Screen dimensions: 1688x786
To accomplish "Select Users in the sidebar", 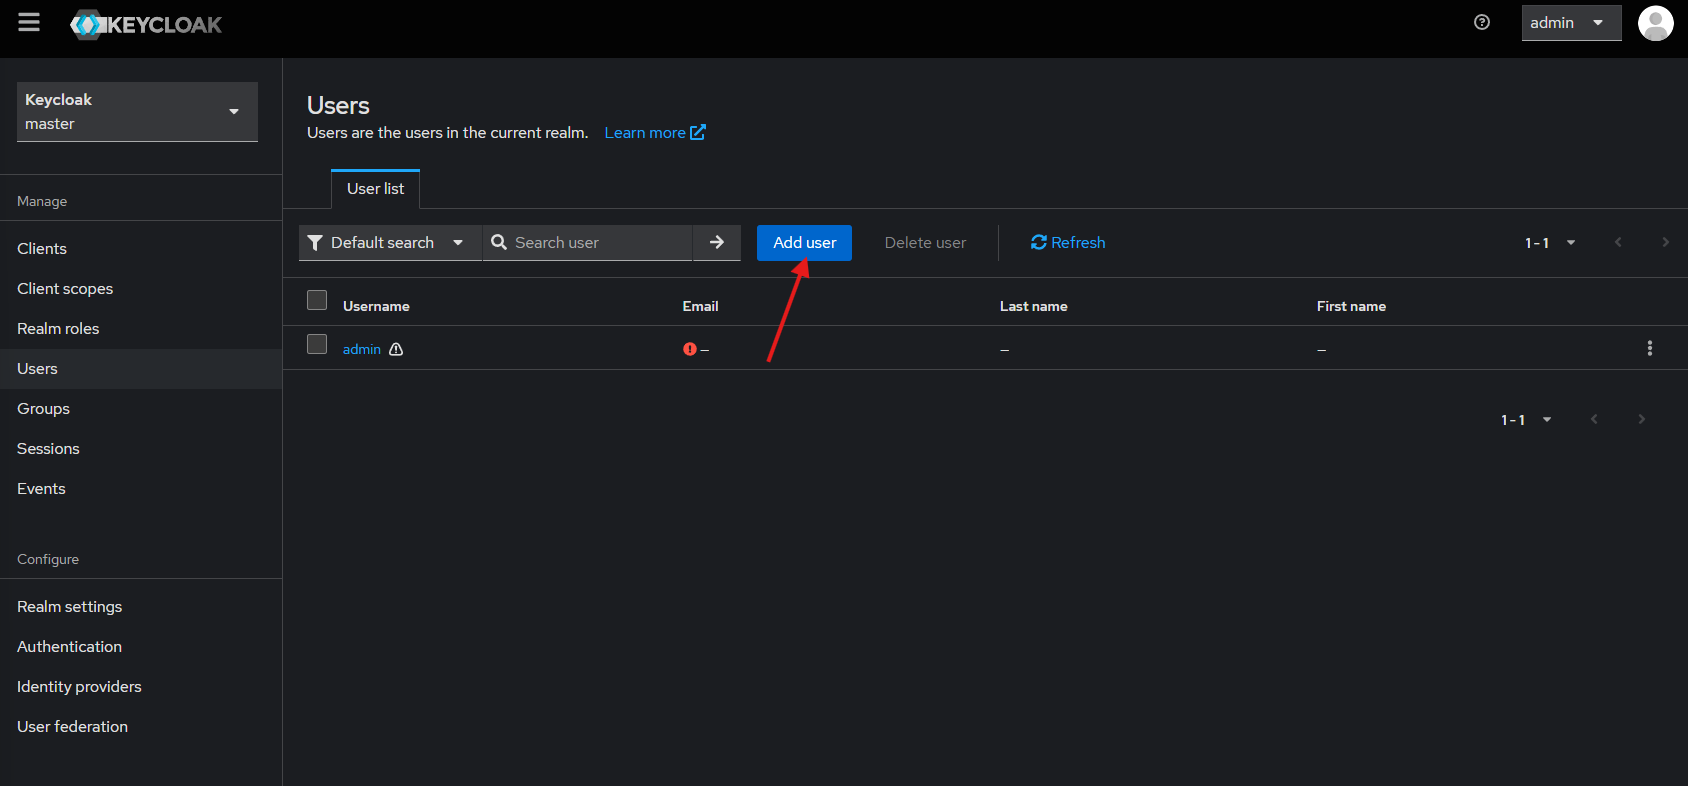I will [x=141, y=368].
